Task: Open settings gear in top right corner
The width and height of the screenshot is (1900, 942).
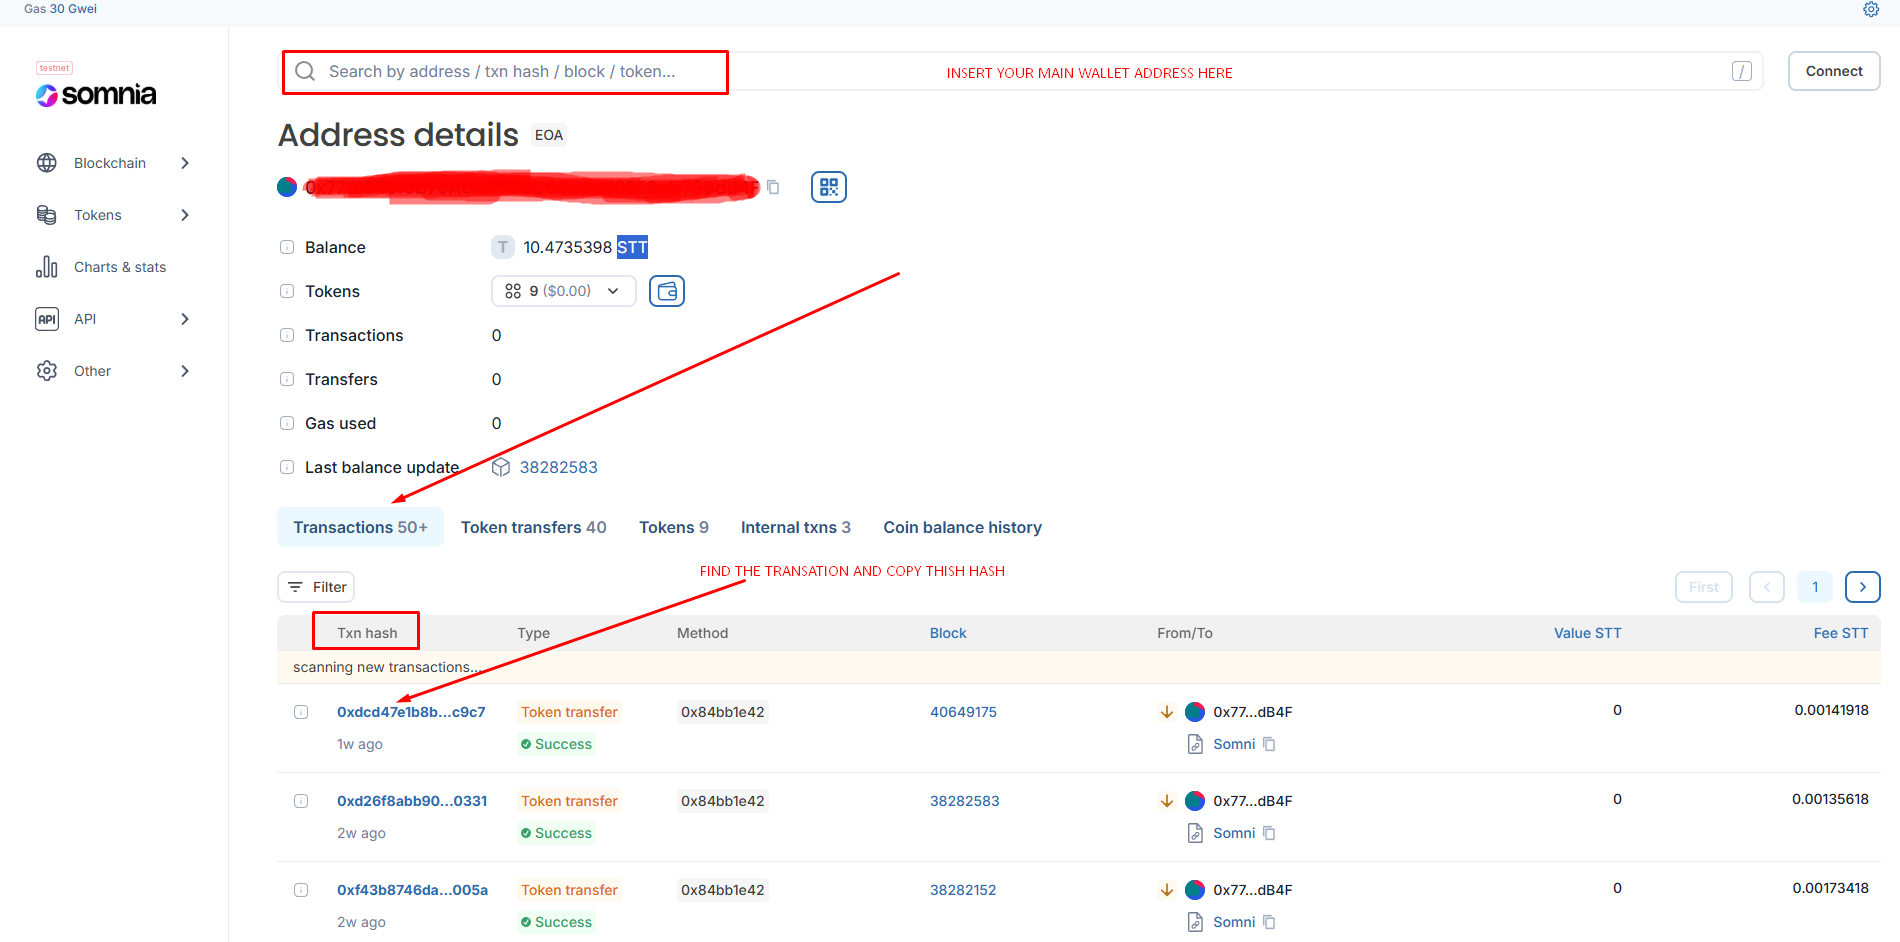Action: 1871,9
